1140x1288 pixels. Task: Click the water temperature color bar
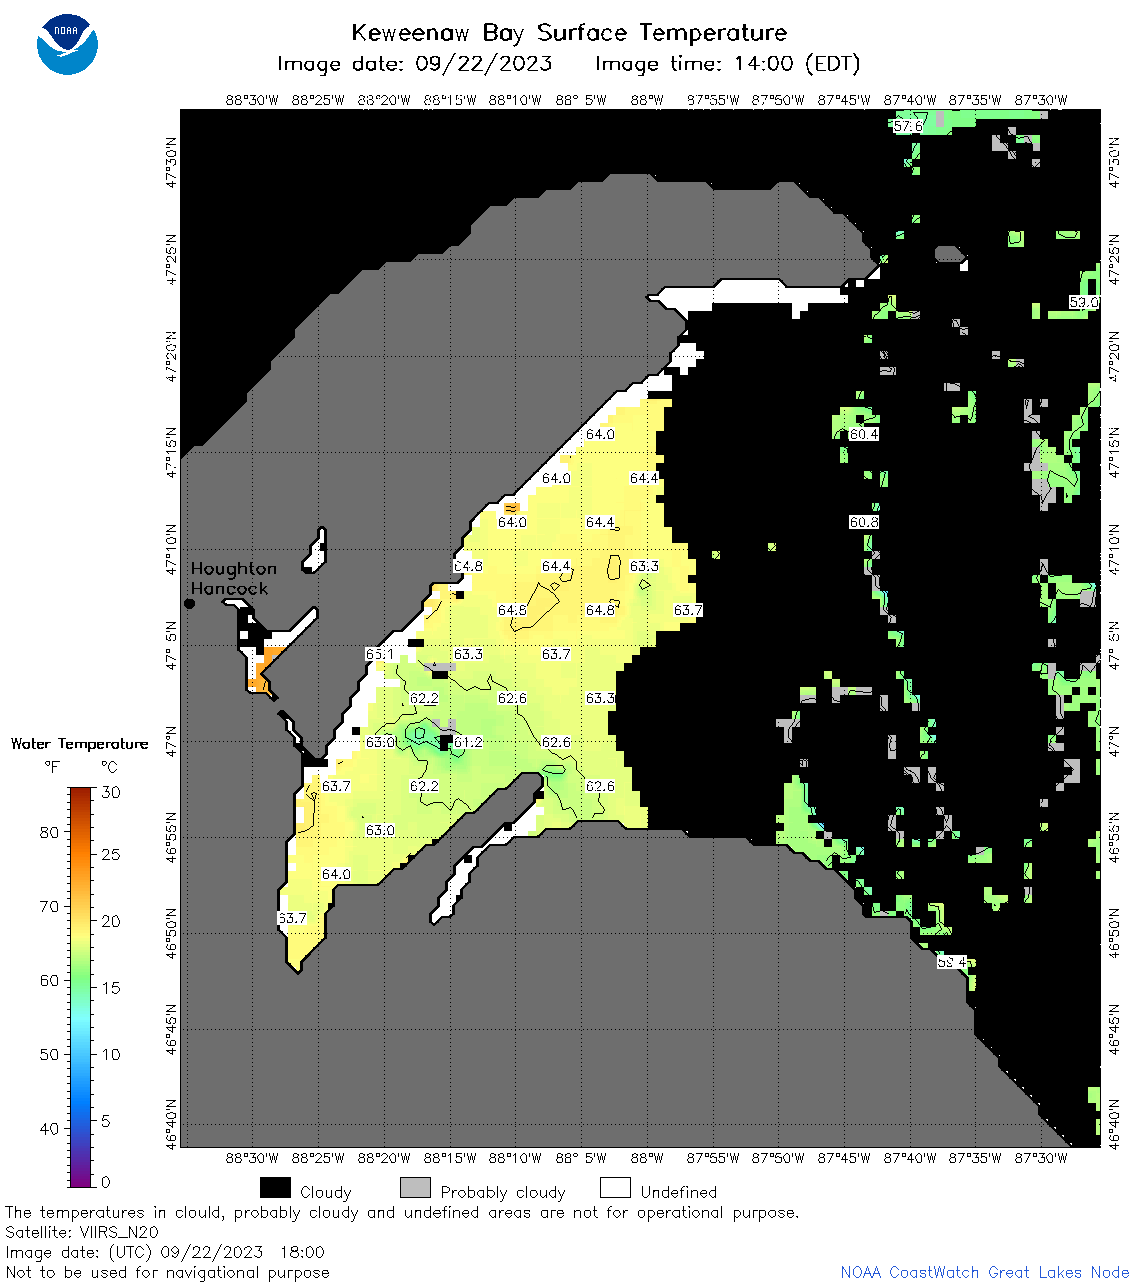click(81, 987)
